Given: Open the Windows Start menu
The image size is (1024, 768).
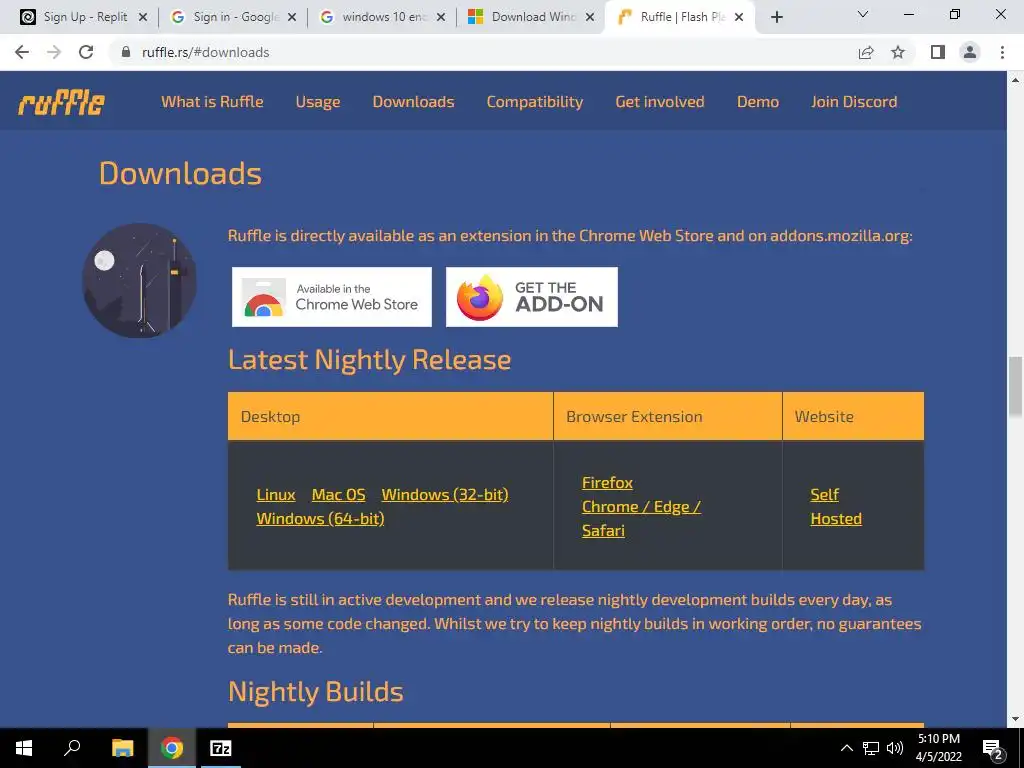Looking at the screenshot, I should tap(24, 748).
